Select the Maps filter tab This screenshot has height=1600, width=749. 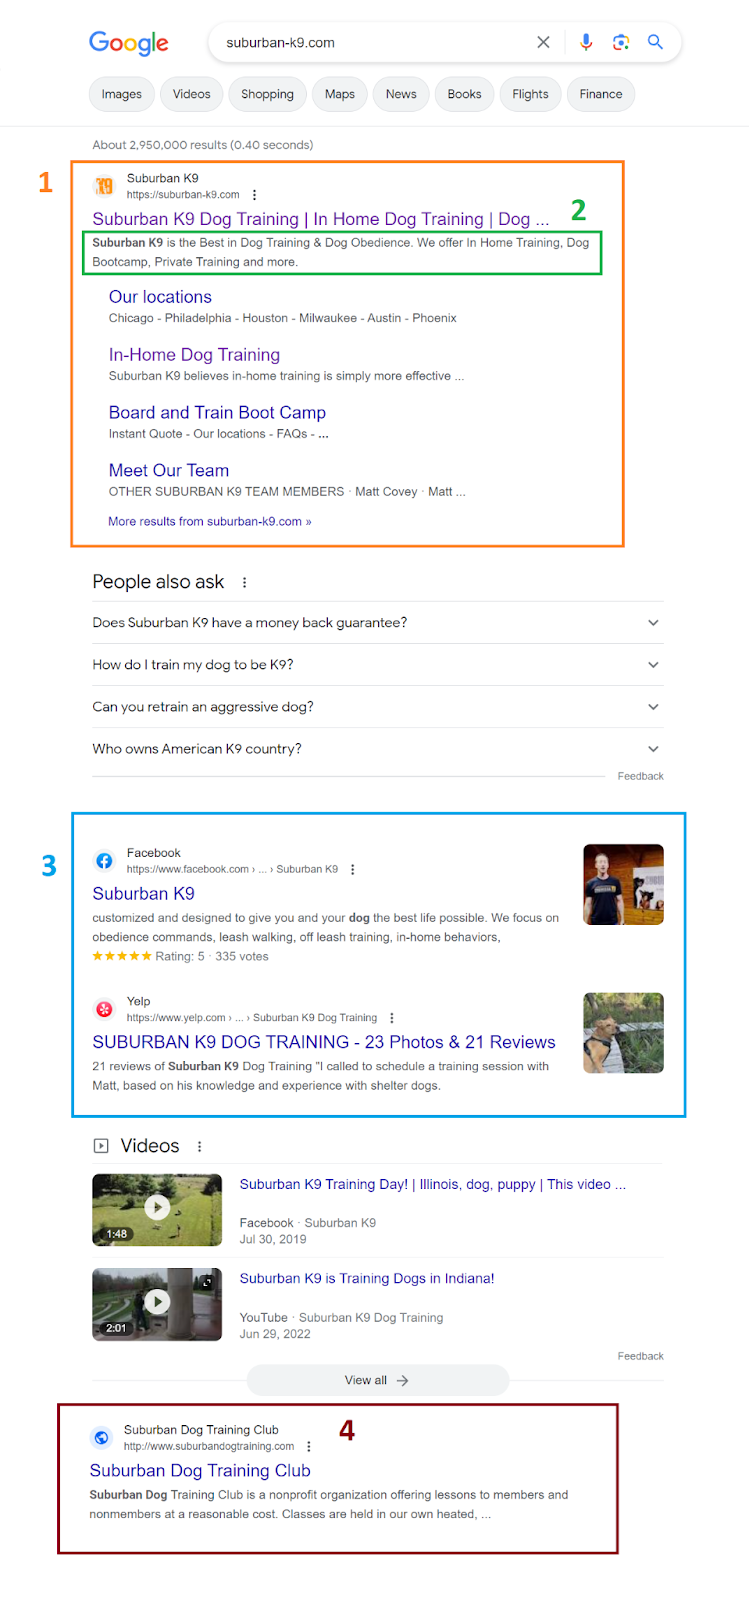340,94
